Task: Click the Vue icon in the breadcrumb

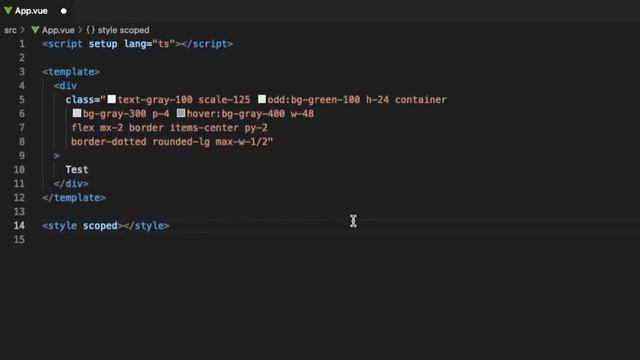Action: [36, 30]
